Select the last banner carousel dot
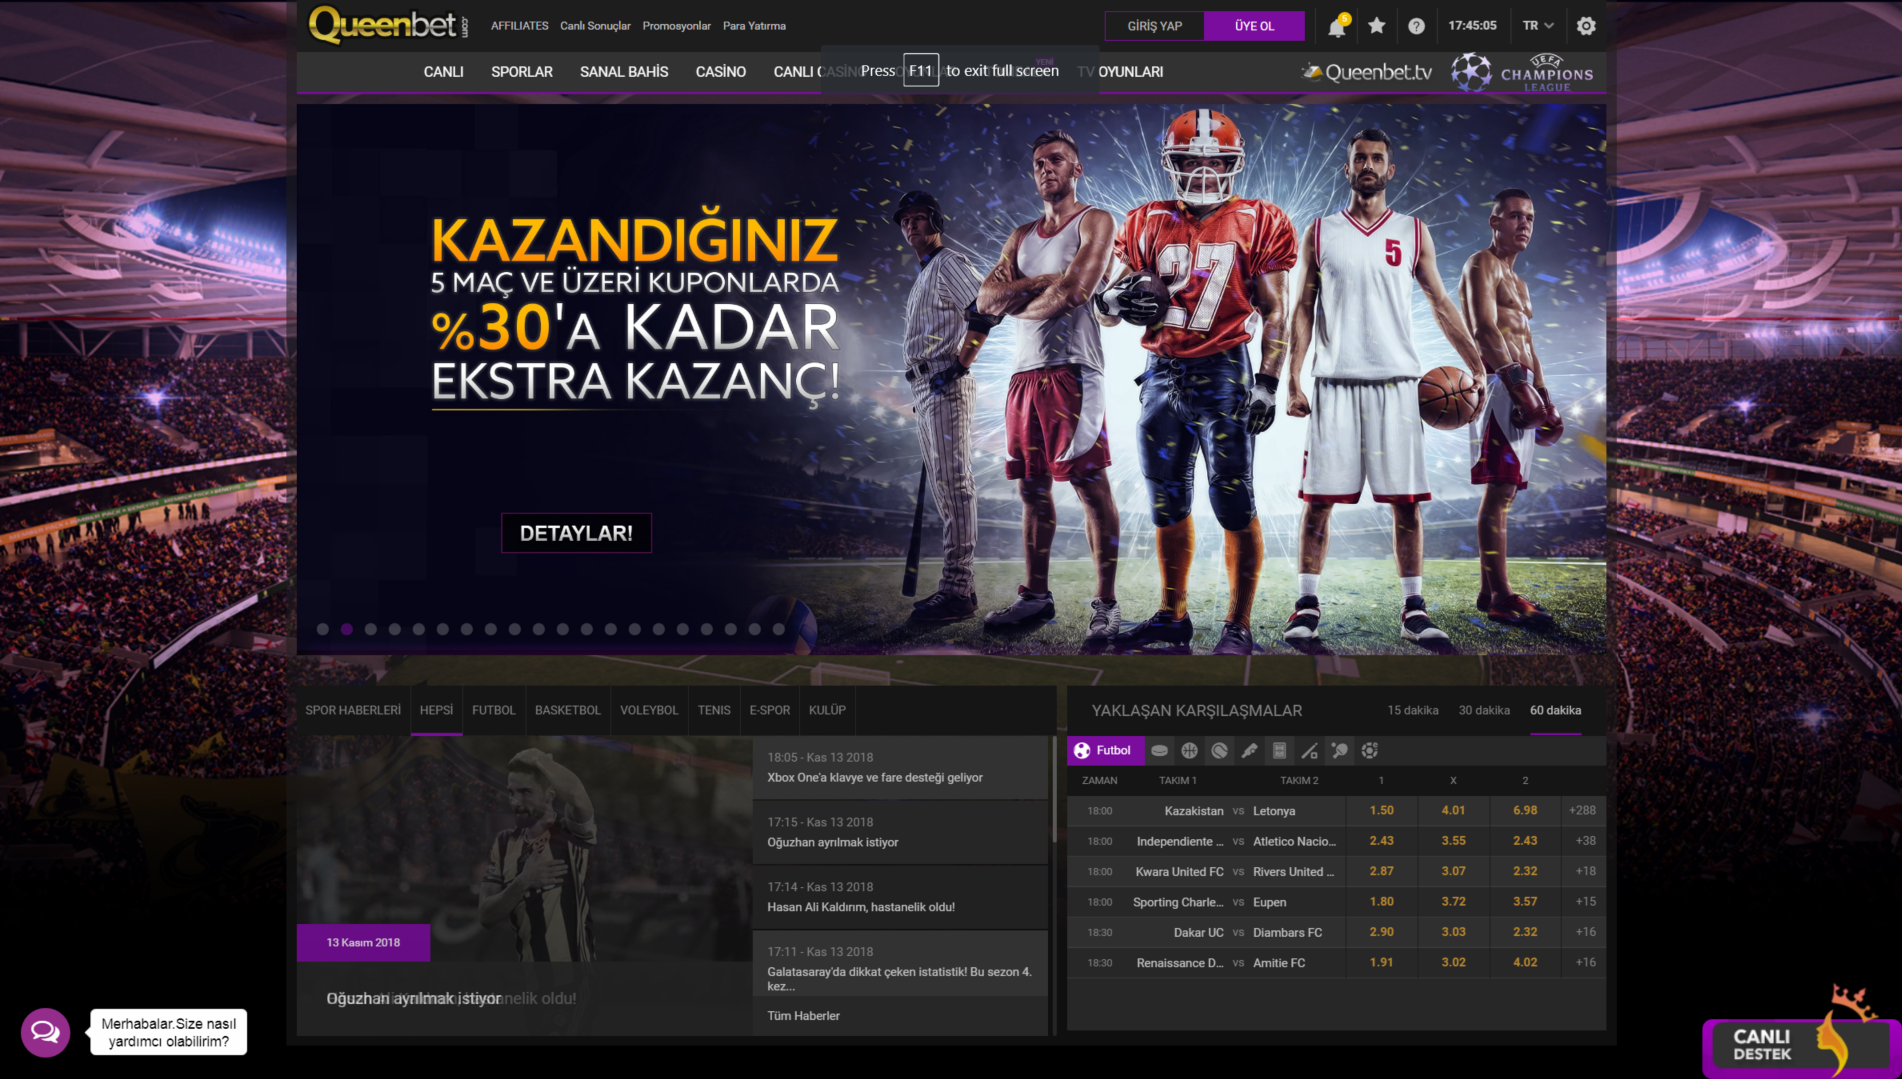This screenshot has height=1079, width=1902. (x=779, y=629)
